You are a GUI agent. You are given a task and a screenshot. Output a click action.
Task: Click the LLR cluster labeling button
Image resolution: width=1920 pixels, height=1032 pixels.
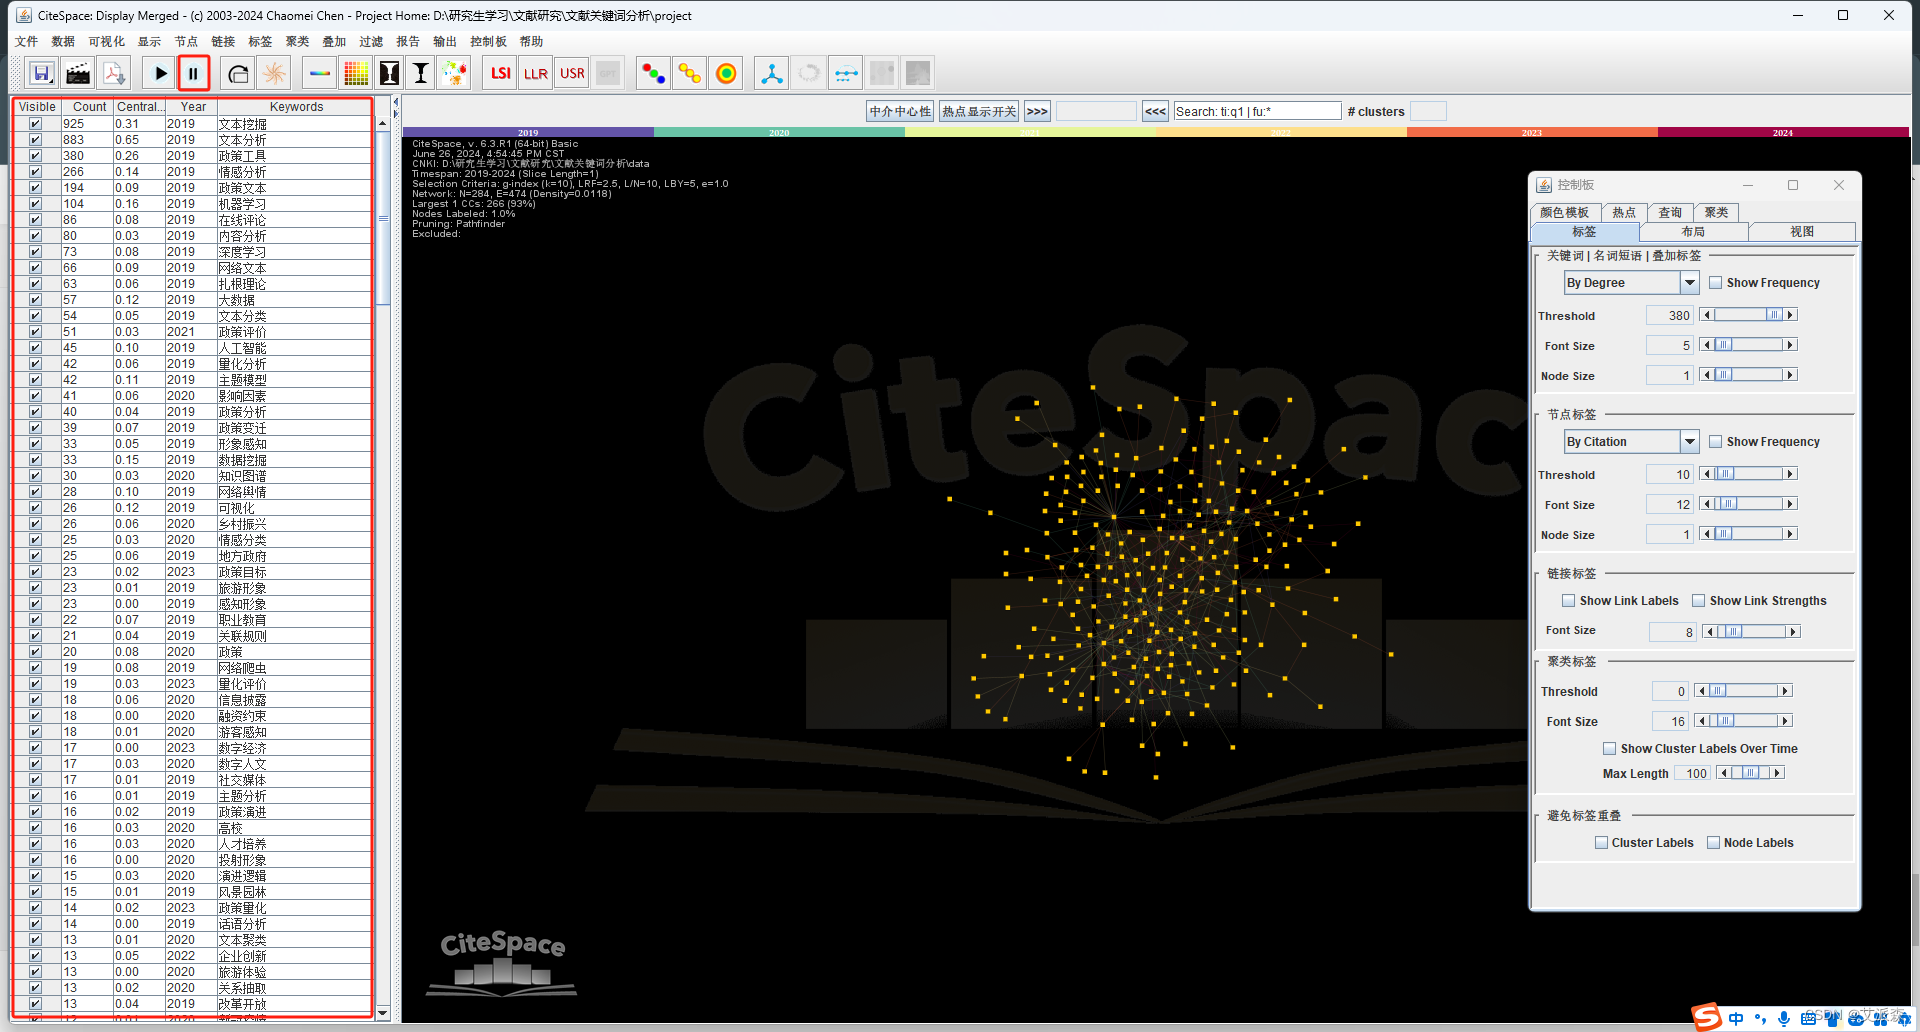click(536, 73)
